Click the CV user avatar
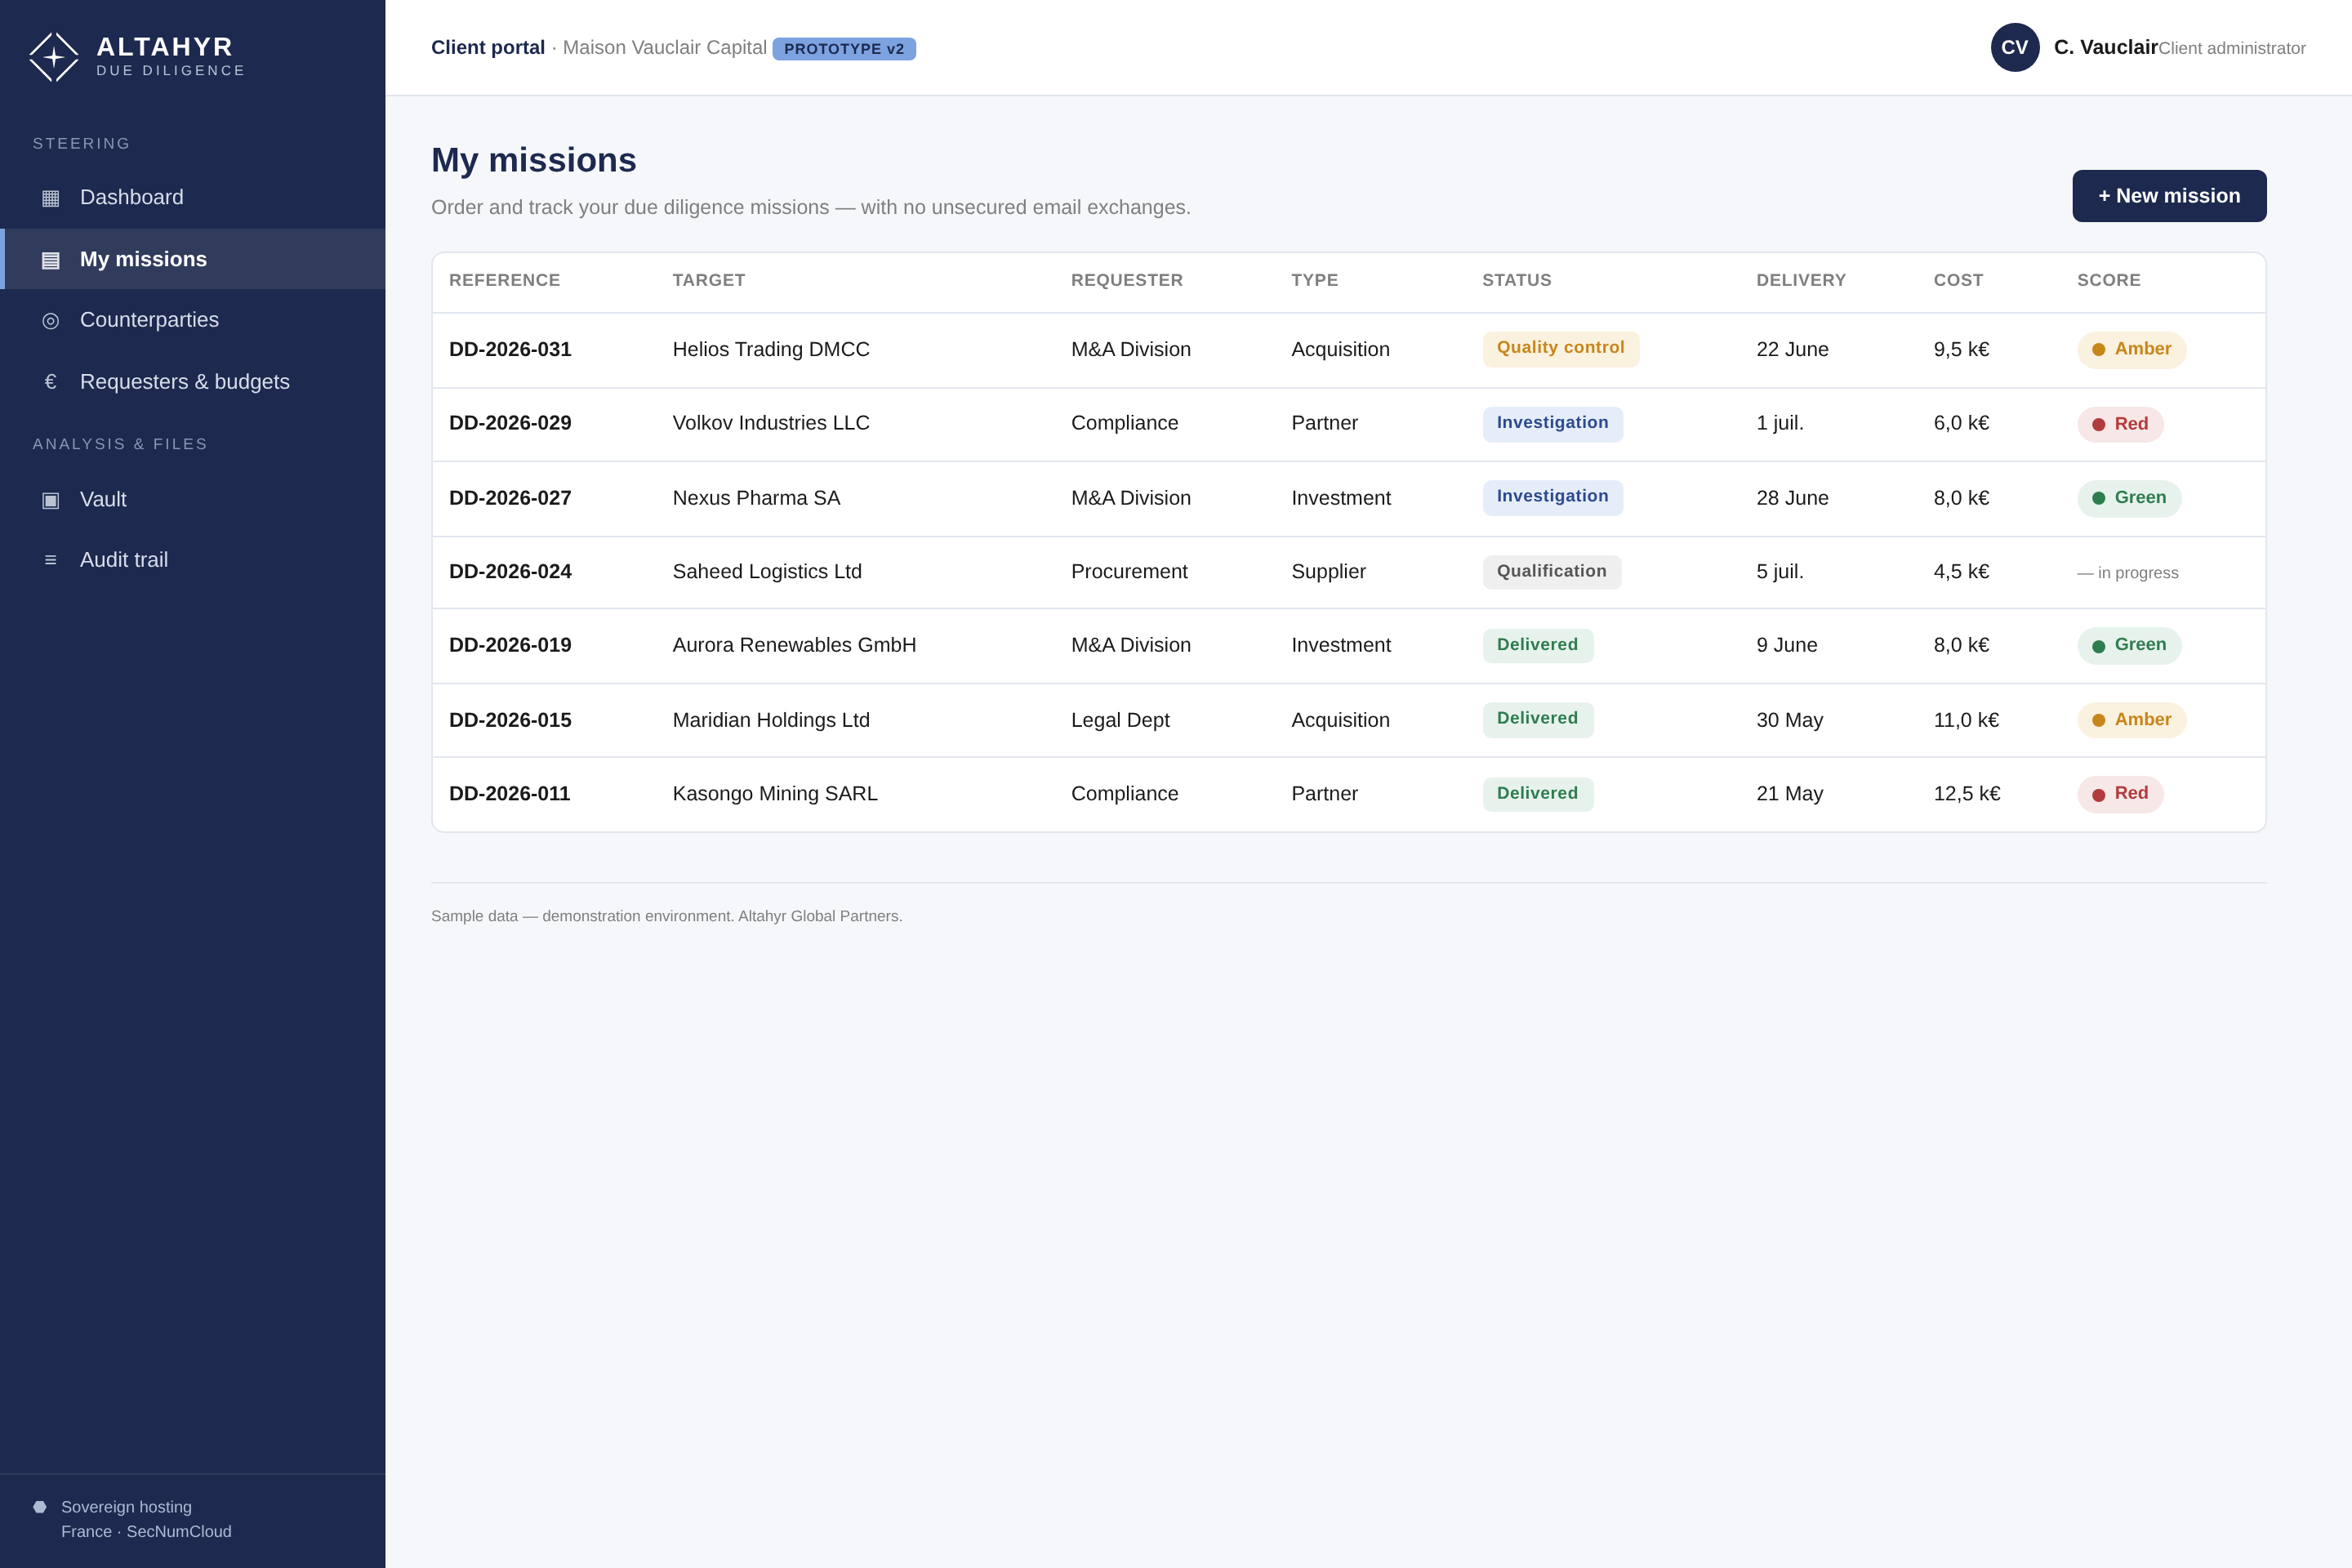The image size is (2352, 1568). (2015, 47)
